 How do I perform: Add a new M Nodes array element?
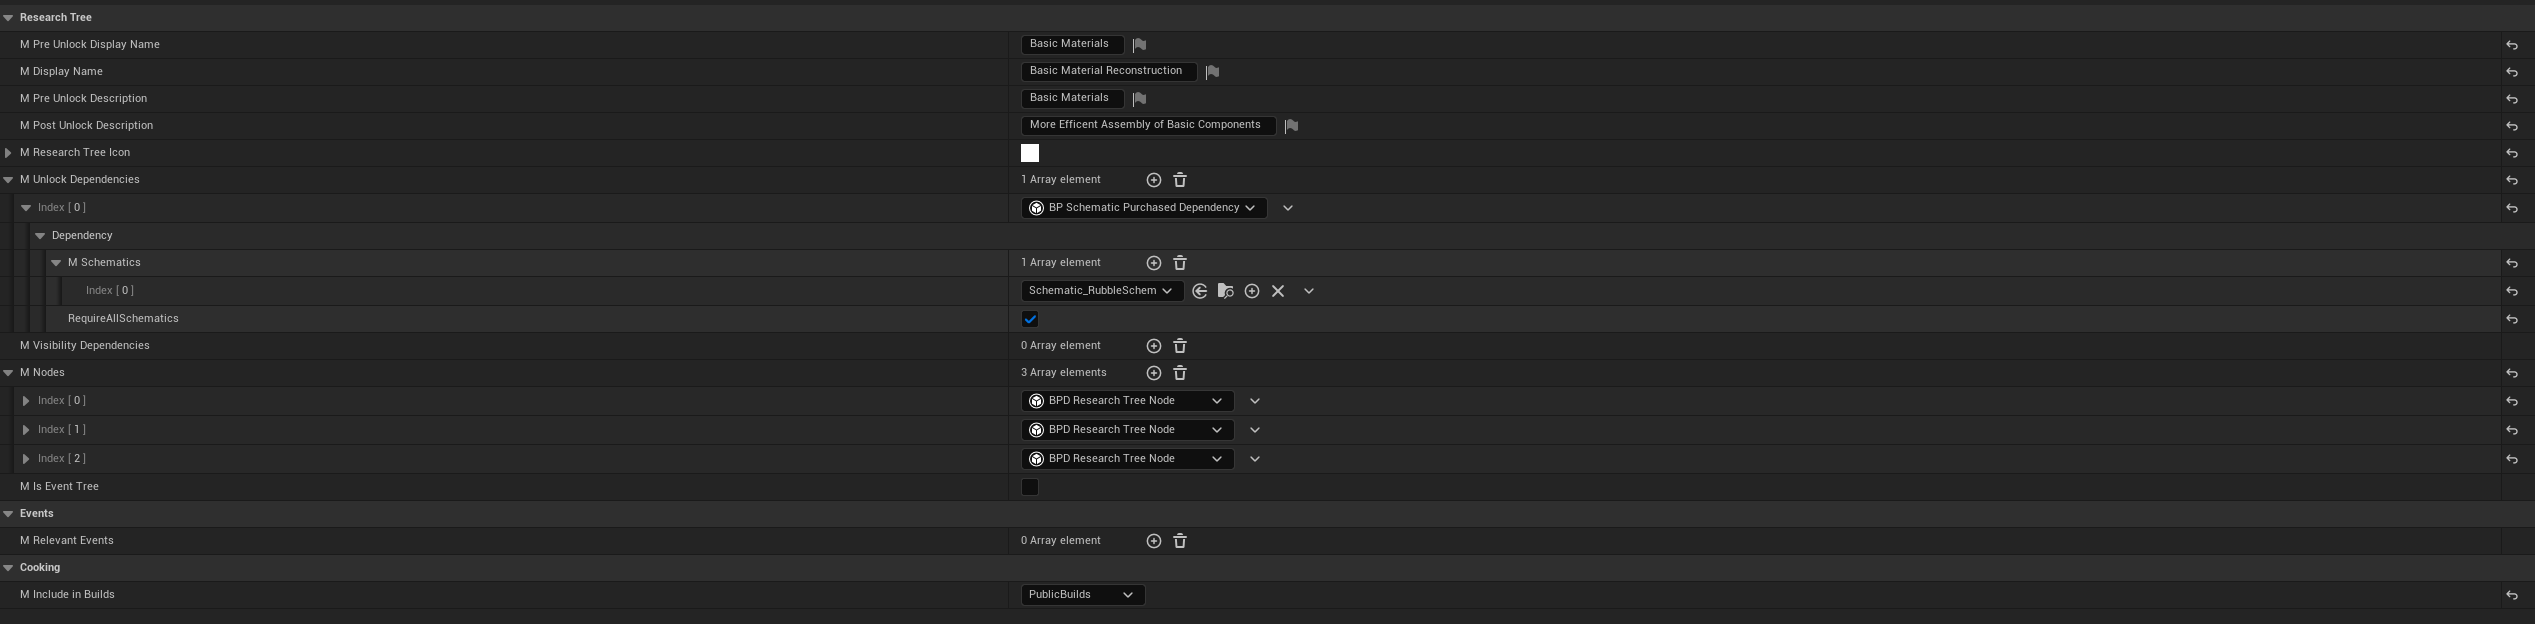tap(1153, 373)
